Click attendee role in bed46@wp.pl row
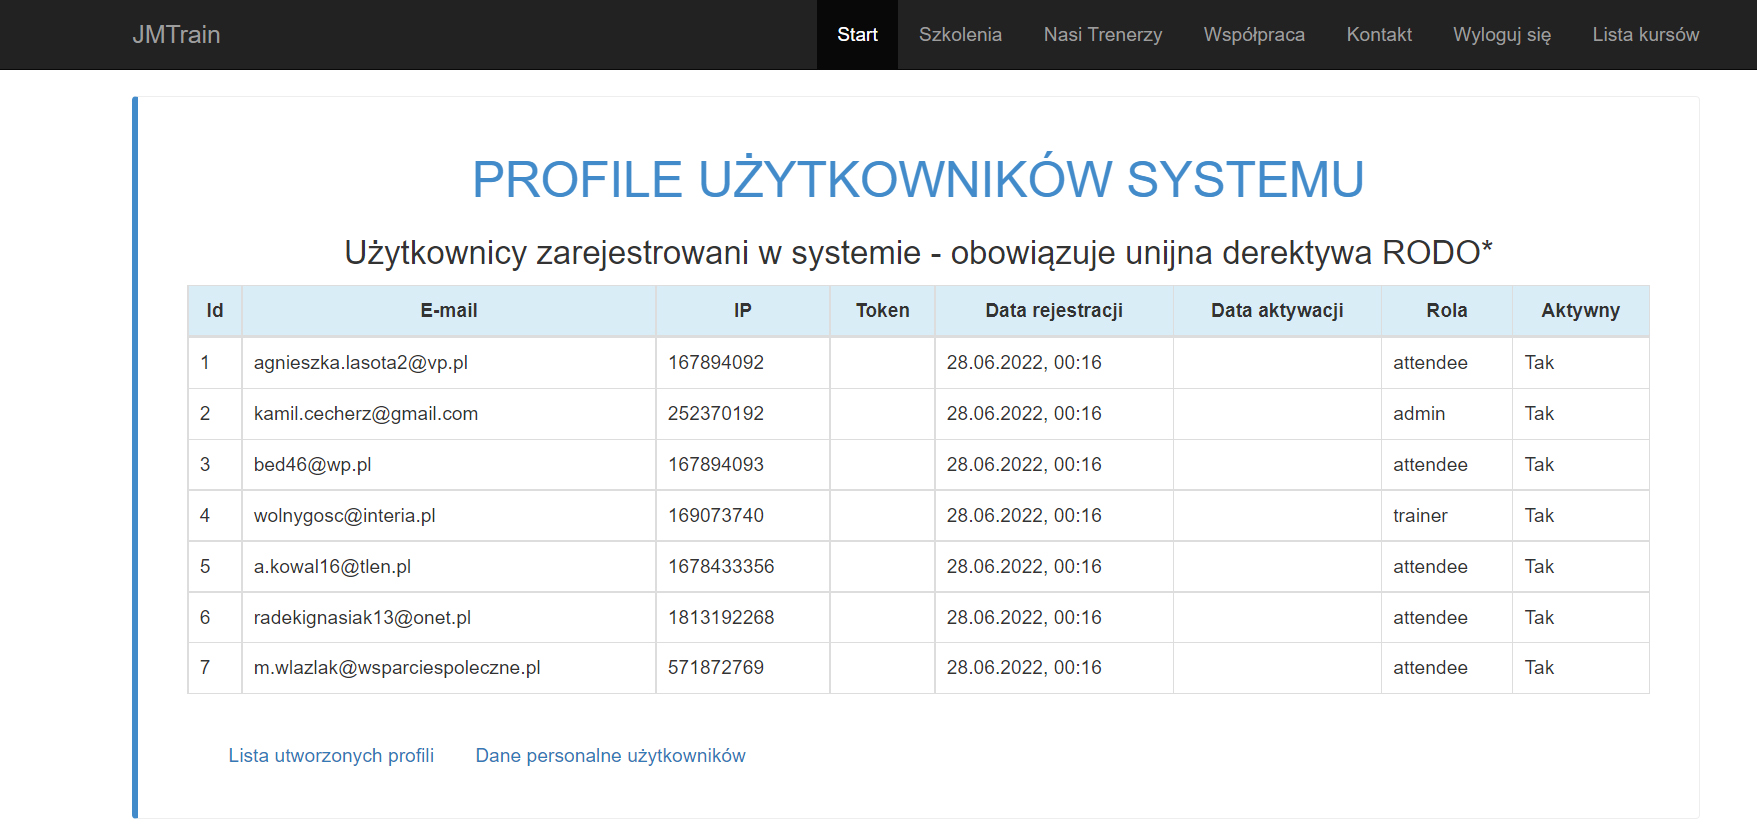1757x824 pixels. (1430, 465)
